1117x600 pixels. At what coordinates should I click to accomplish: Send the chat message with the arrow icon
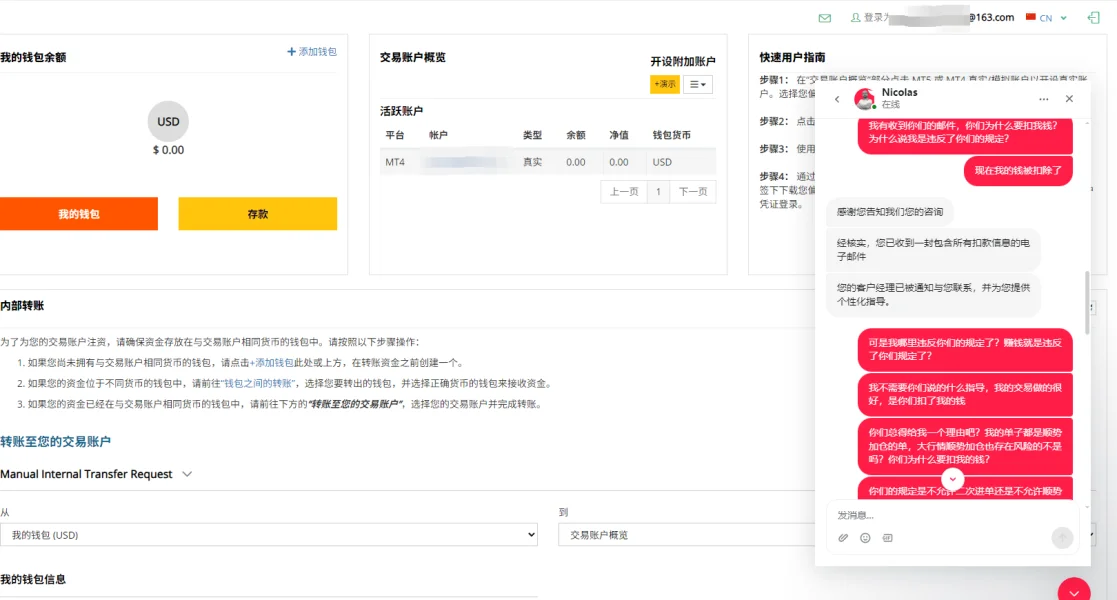(x=1062, y=538)
